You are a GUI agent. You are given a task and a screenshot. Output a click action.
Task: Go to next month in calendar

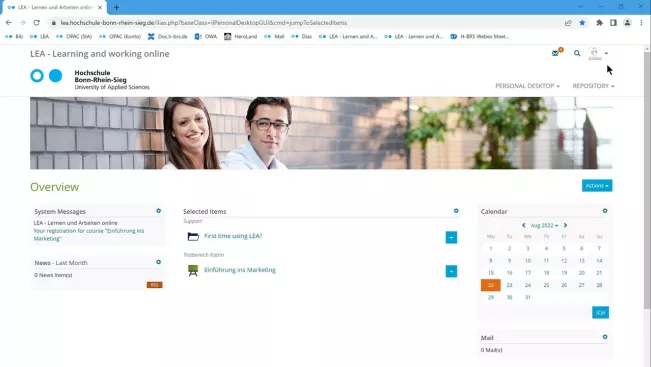coord(565,225)
